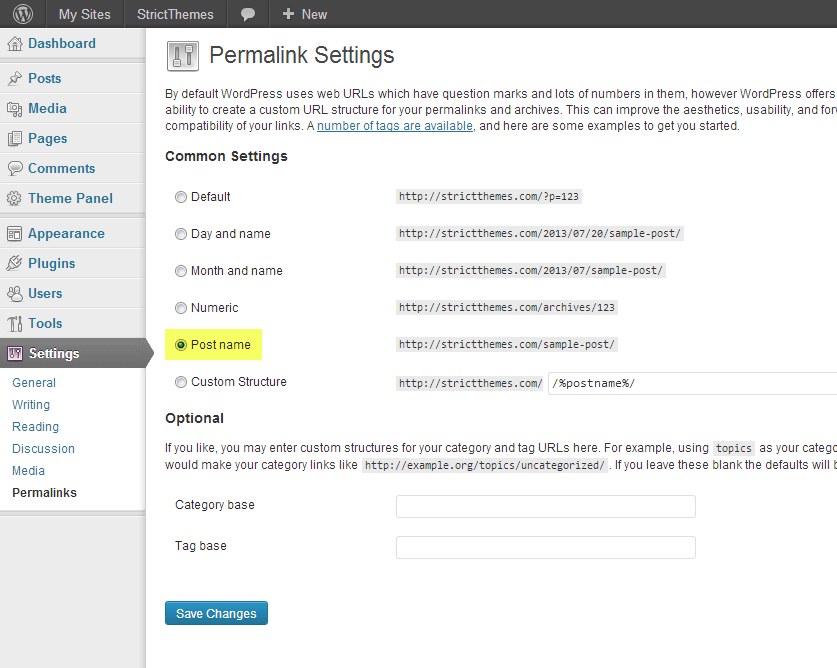This screenshot has width=837, height=668.
Task: Click the Dashboard home icon
Action: coord(15,44)
